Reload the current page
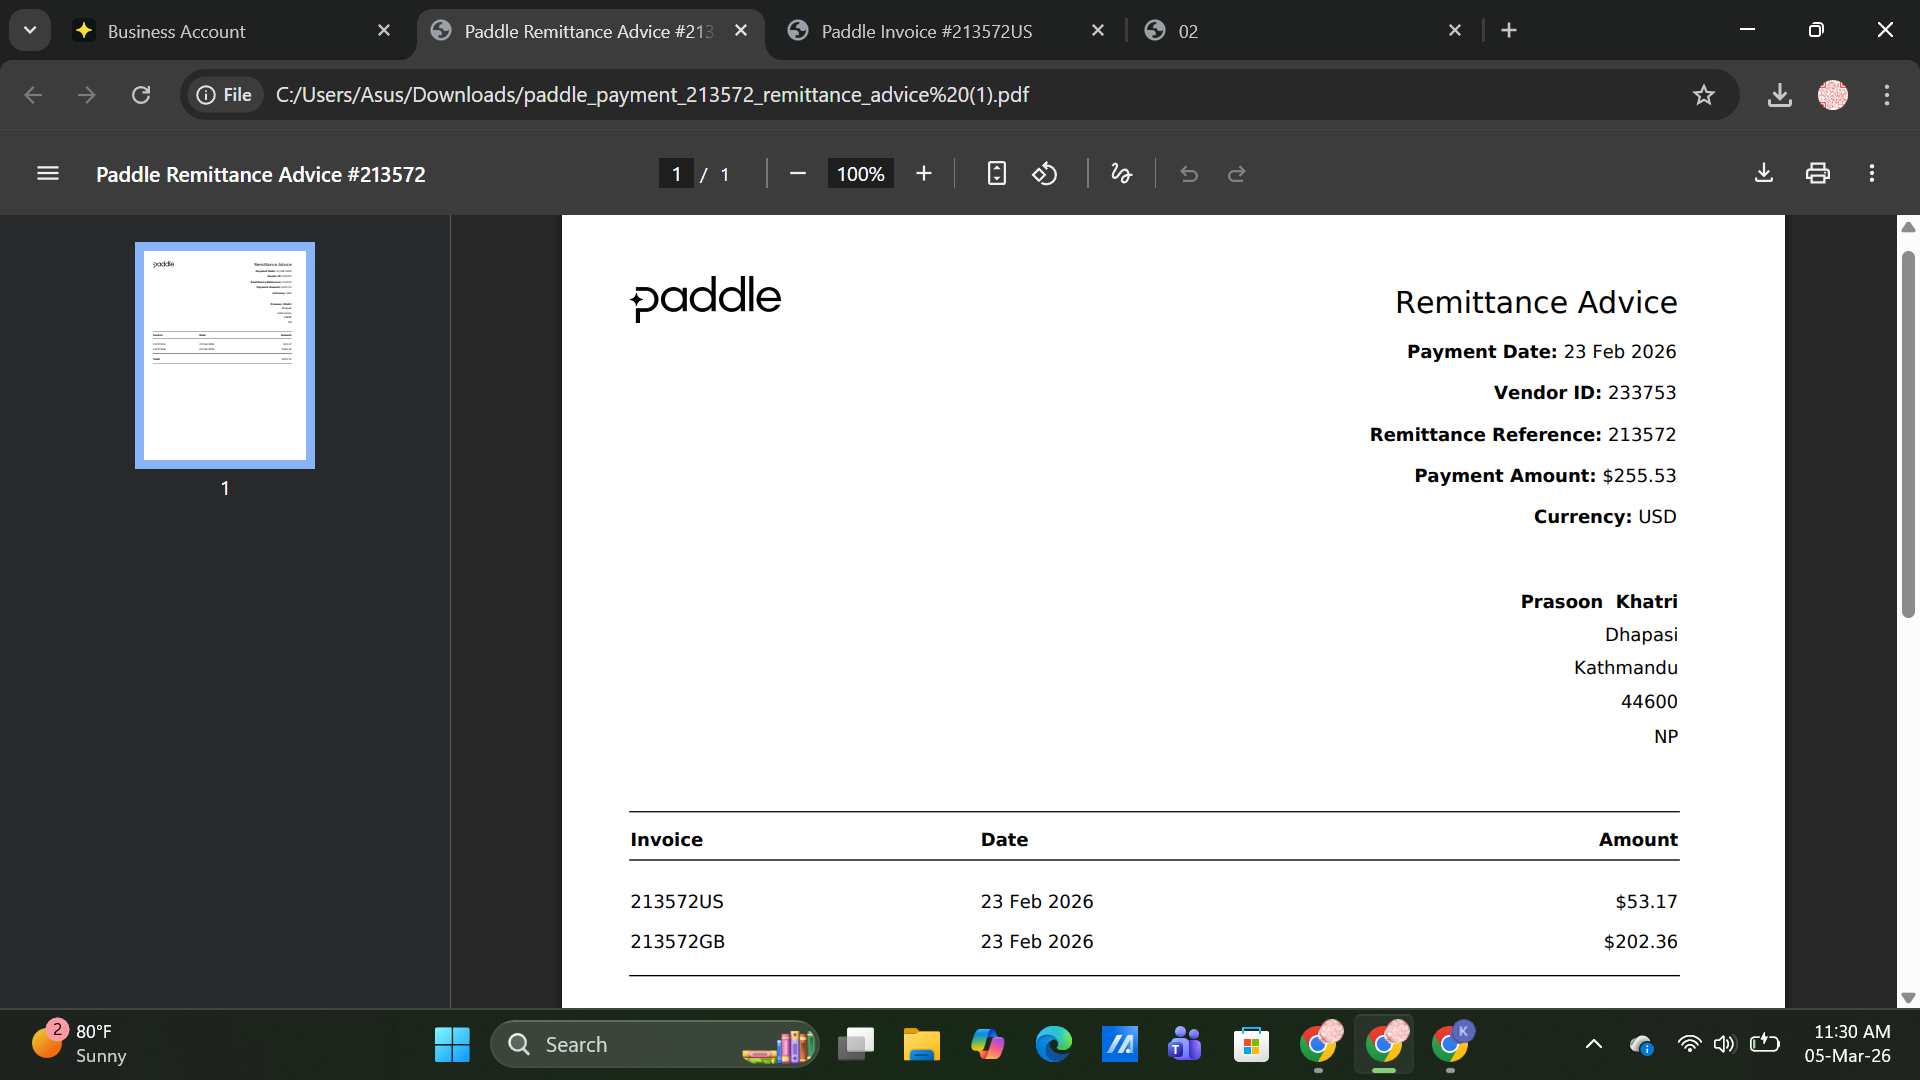 [x=141, y=95]
